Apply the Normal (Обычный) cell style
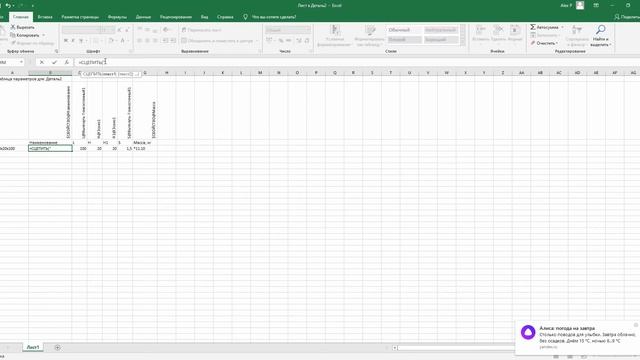The width and height of the screenshot is (640, 360). [x=404, y=30]
